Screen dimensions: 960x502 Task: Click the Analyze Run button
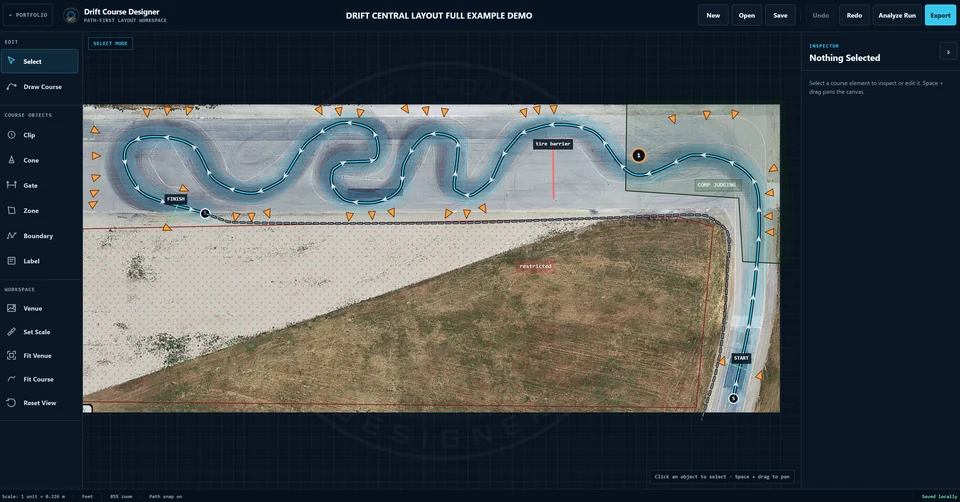pos(897,15)
